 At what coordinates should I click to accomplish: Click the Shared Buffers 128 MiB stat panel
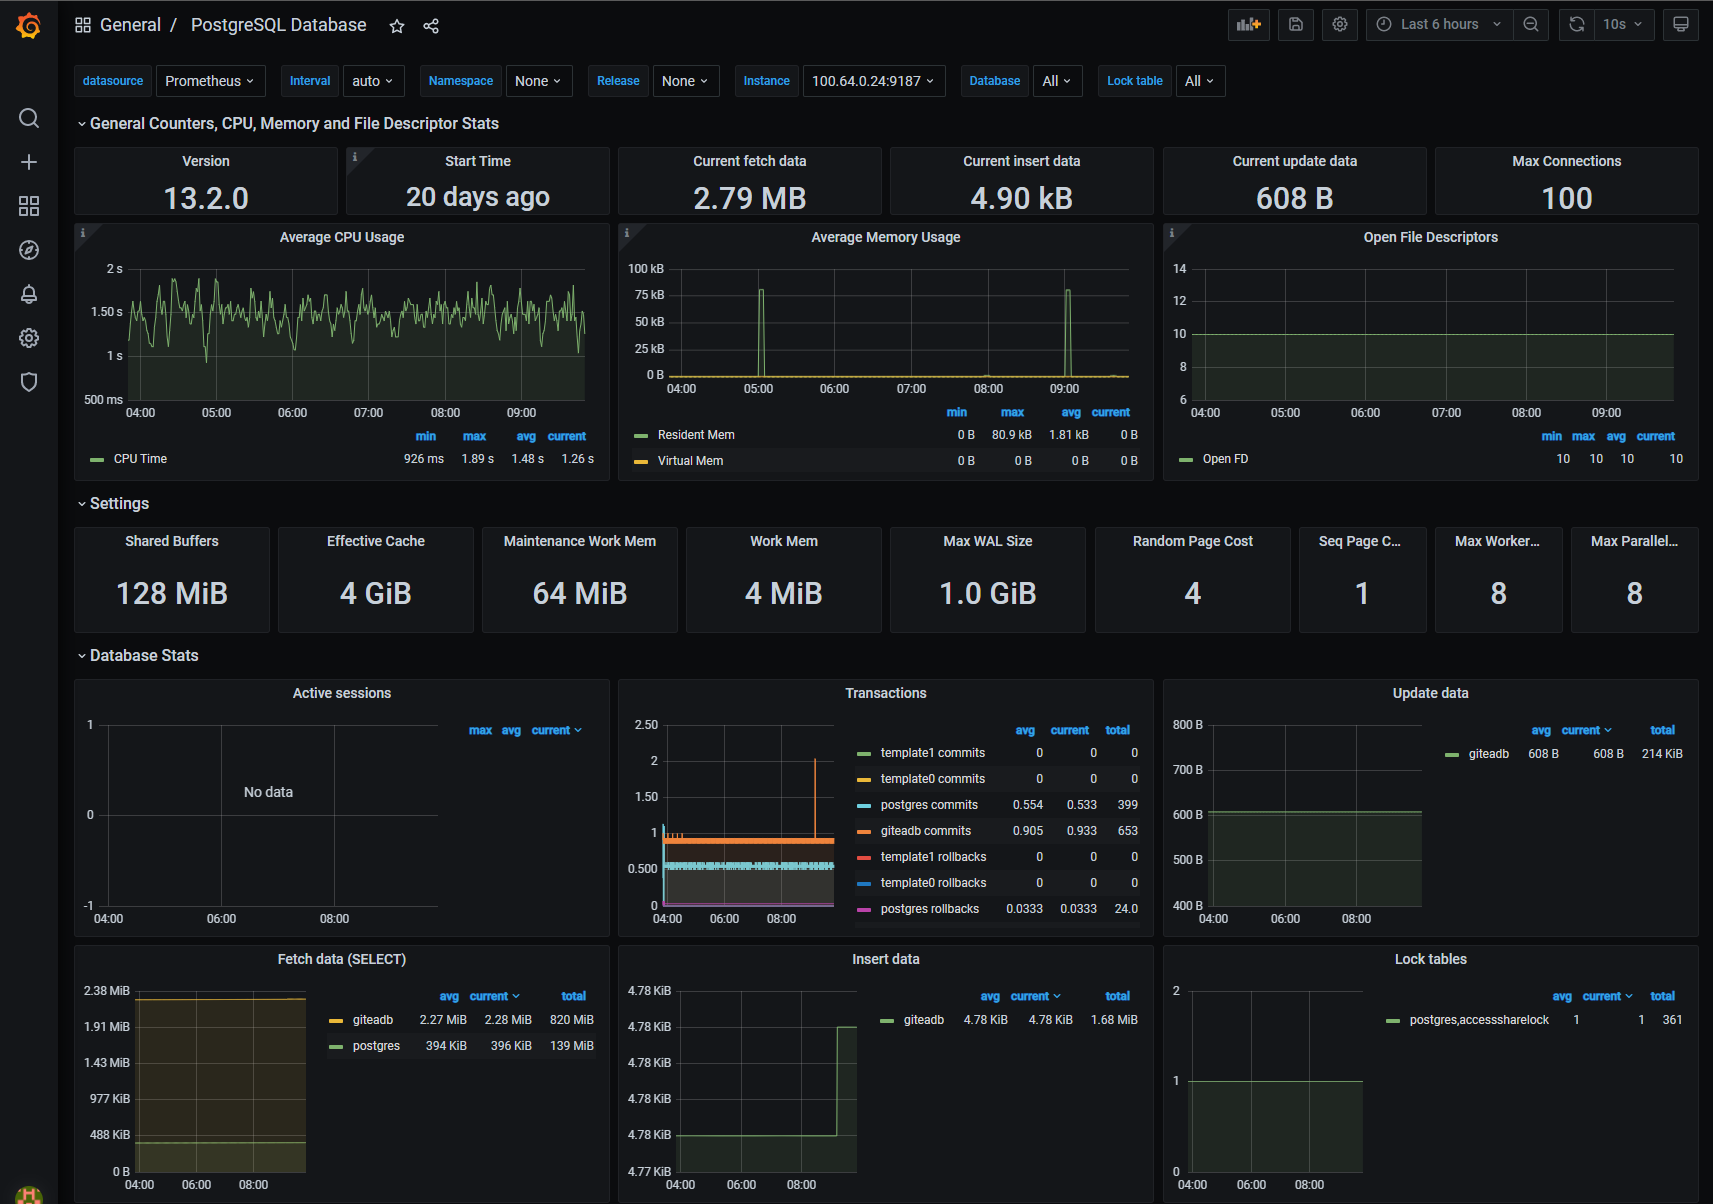click(172, 580)
